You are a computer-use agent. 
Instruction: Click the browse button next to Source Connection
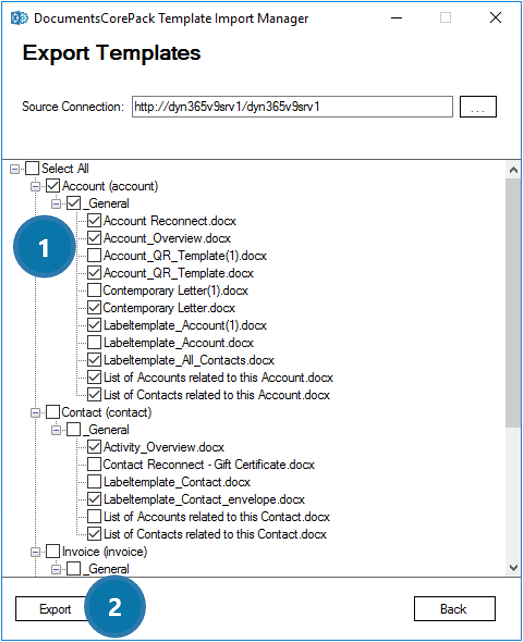[x=478, y=107]
